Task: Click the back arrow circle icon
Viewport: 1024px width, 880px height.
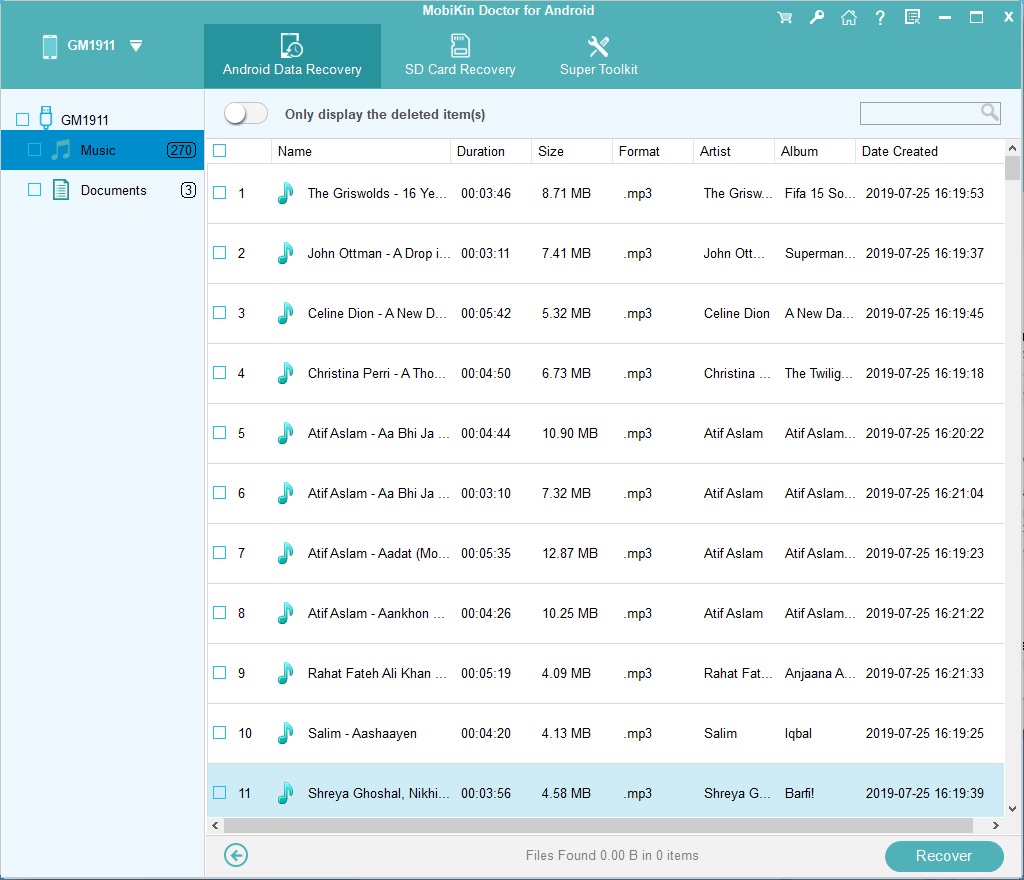Action: (236, 855)
